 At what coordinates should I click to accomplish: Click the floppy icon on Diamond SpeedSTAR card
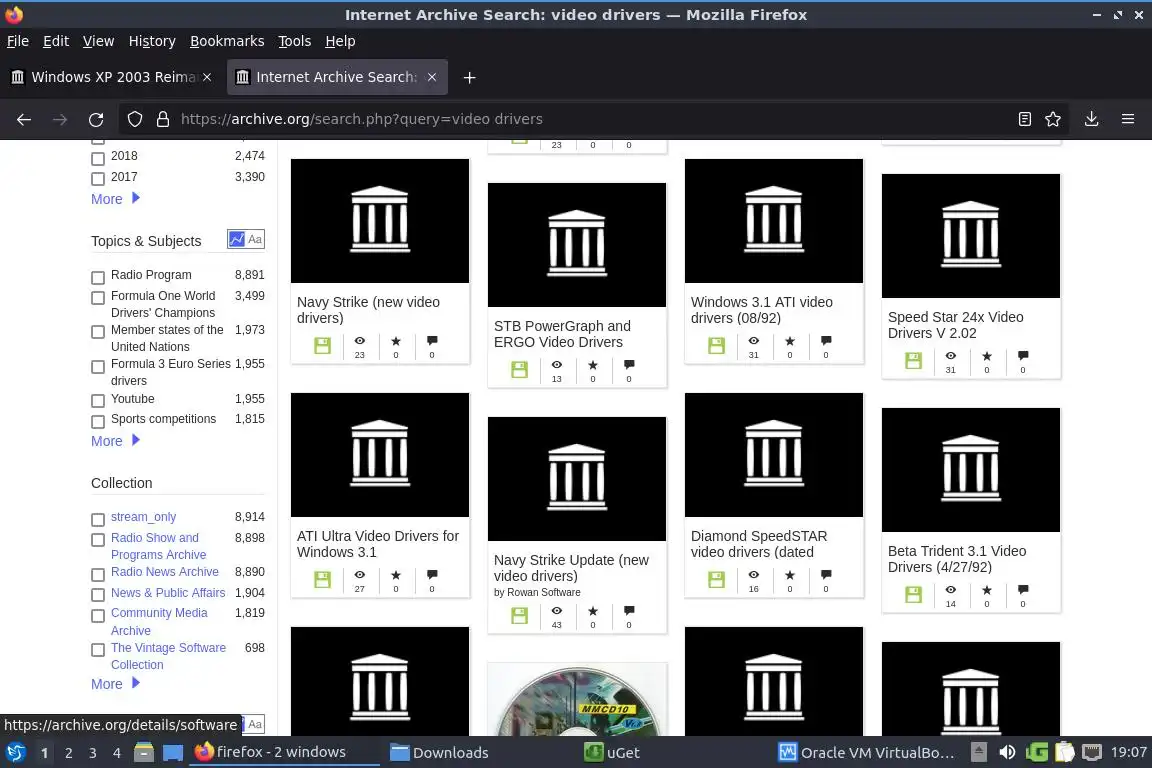pyautogui.click(x=716, y=579)
